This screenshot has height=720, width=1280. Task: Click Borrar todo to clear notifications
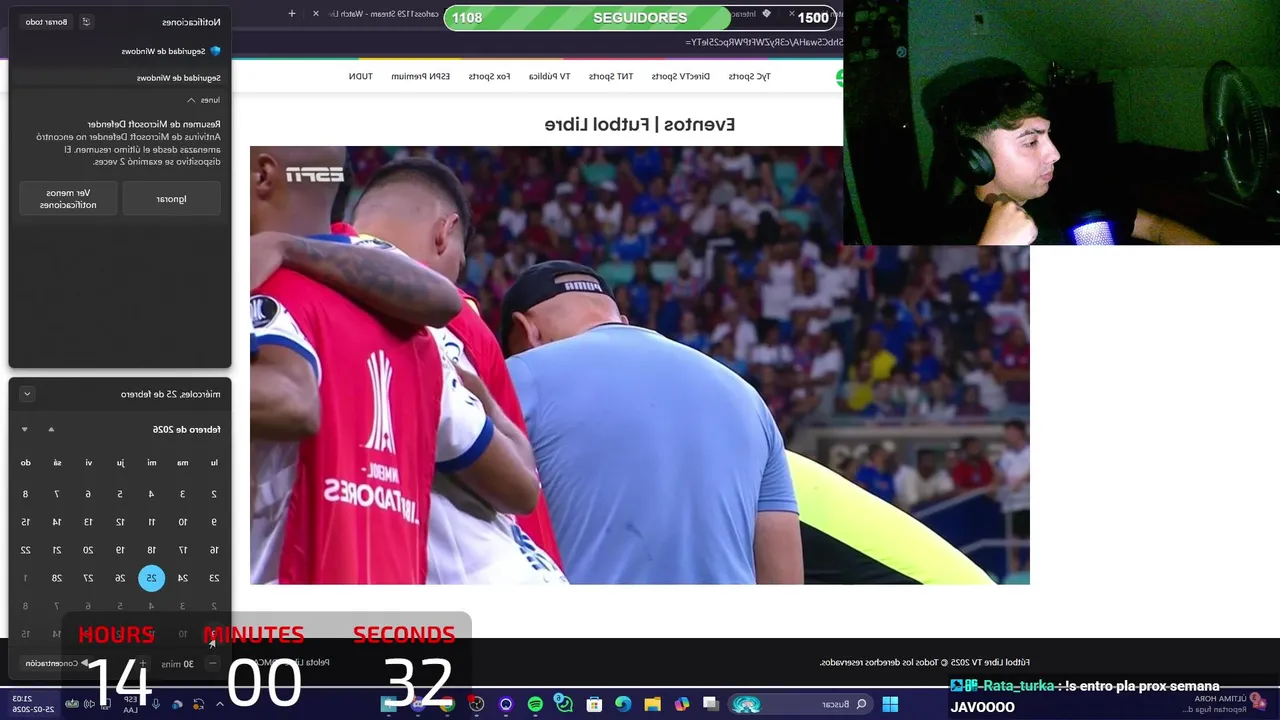[47, 22]
